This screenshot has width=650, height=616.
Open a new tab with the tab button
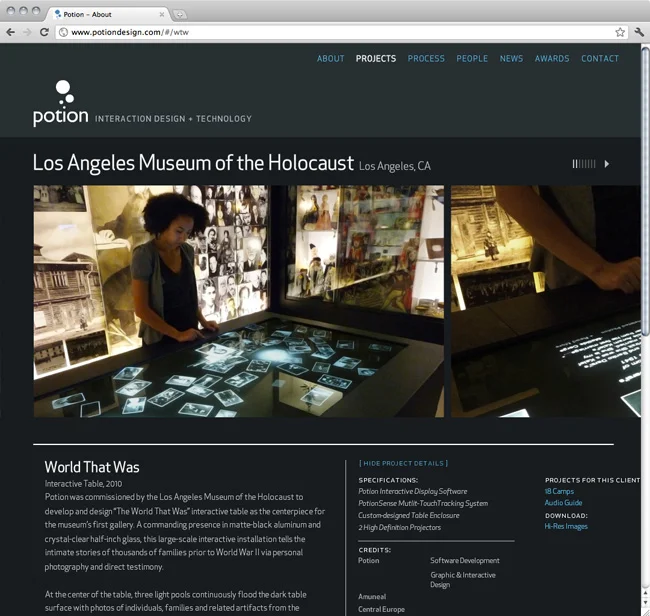(179, 15)
